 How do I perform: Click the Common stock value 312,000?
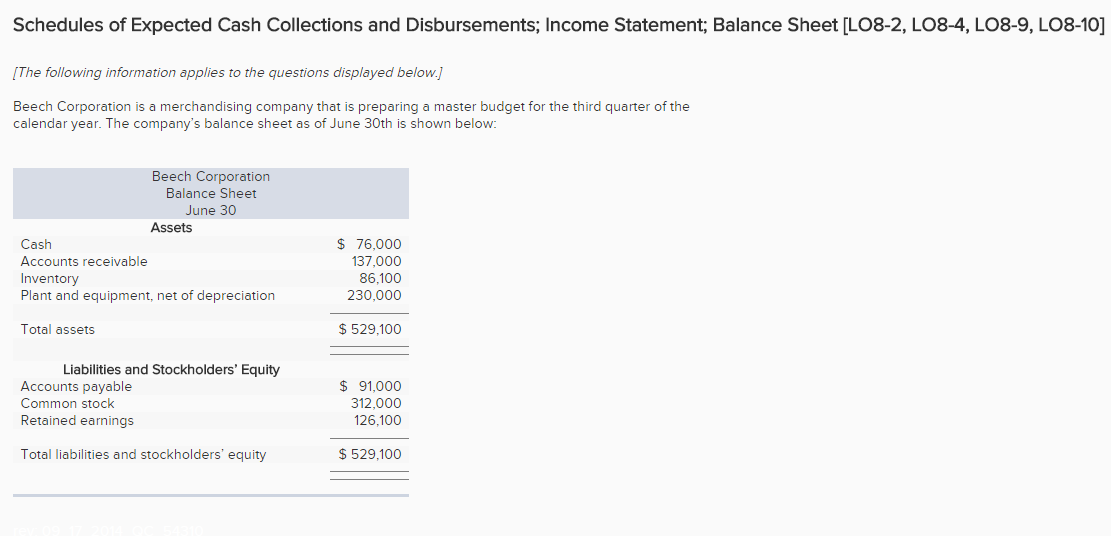[376, 404]
